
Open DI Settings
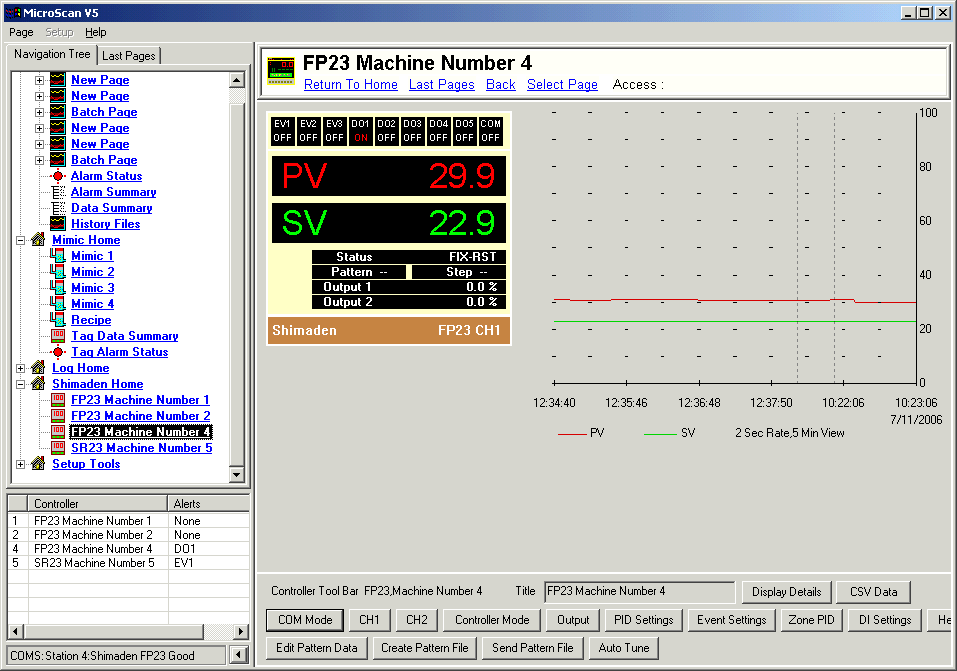pyautogui.click(x=885, y=620)
